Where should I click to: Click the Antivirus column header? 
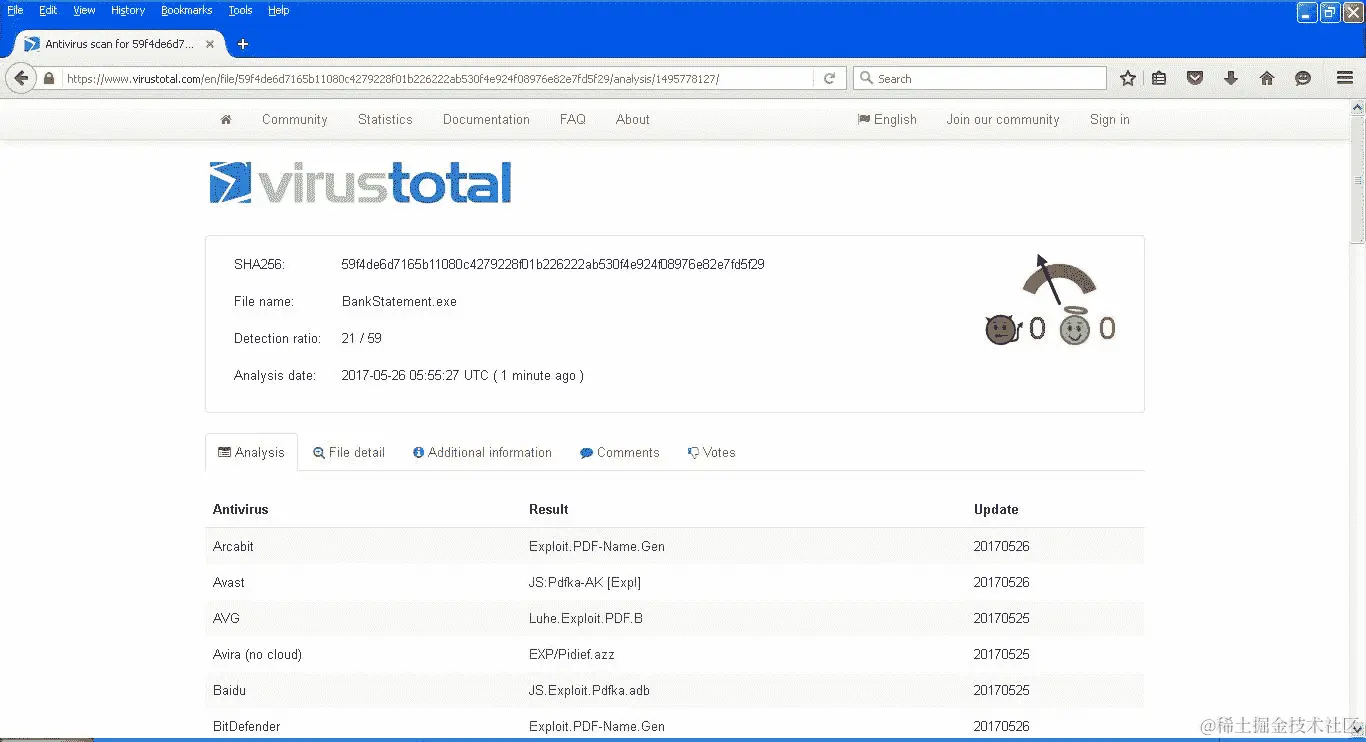pos(241,509)
